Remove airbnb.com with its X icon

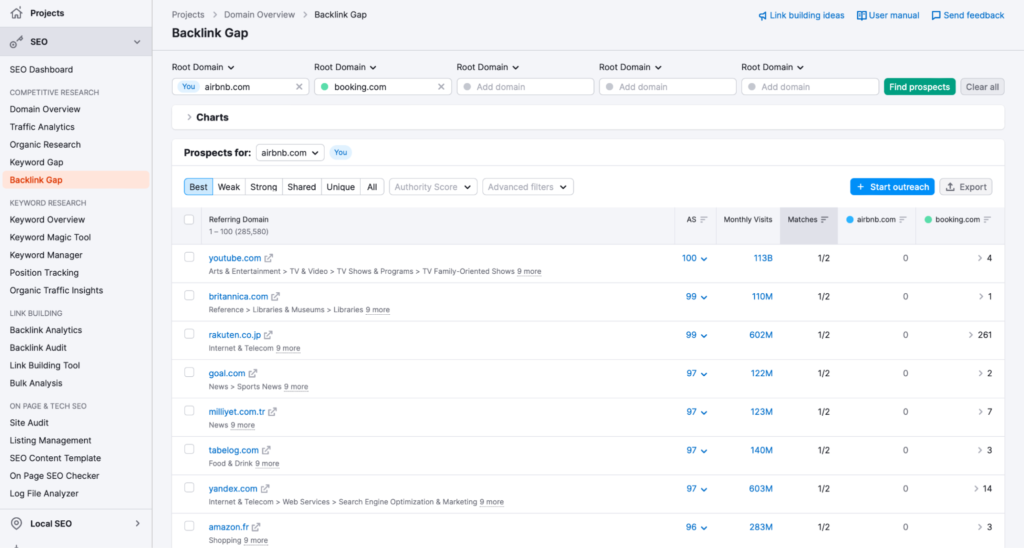(299, 87)
